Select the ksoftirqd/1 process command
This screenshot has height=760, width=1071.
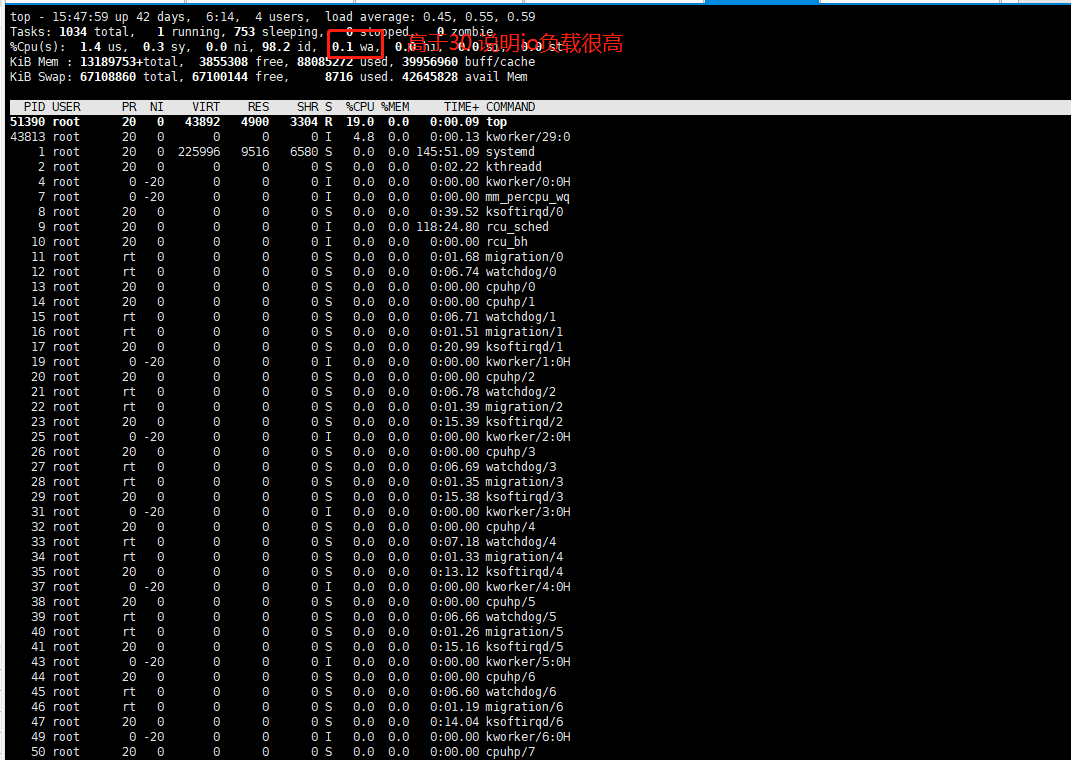click(525, 348)
